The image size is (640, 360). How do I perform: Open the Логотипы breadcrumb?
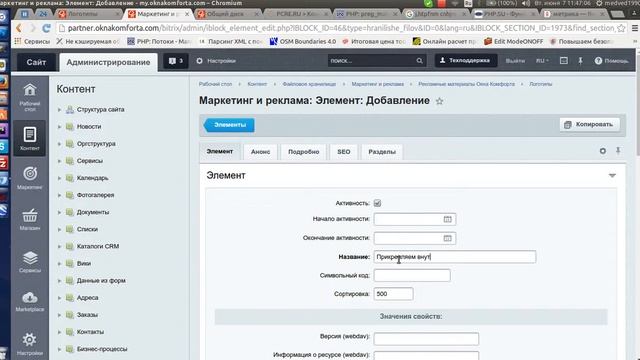540,84
